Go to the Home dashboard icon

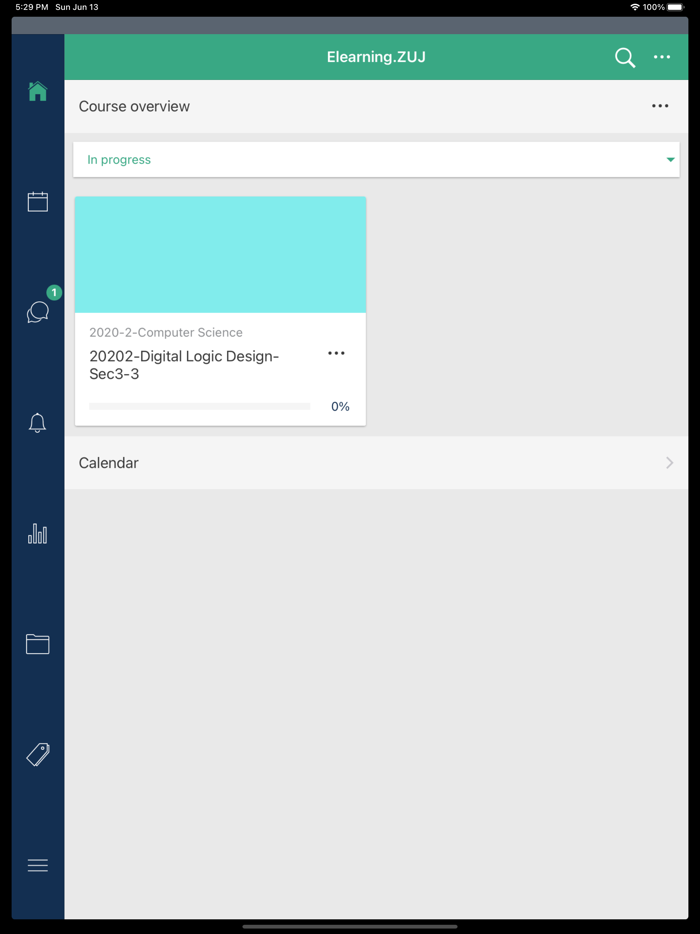click(38, 91)
